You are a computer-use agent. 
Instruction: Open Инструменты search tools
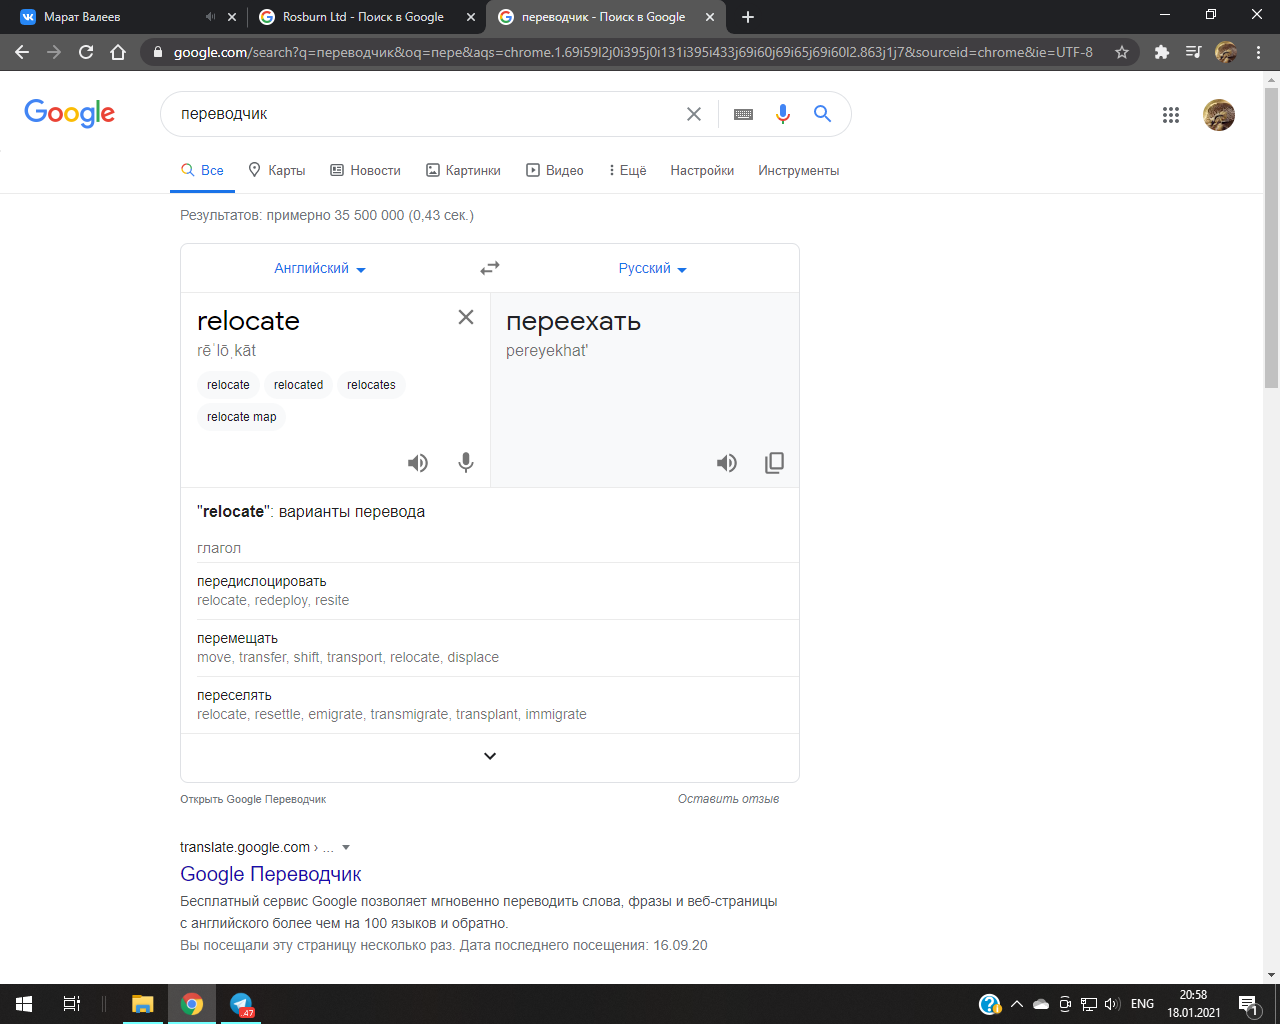tap(799, 170)
